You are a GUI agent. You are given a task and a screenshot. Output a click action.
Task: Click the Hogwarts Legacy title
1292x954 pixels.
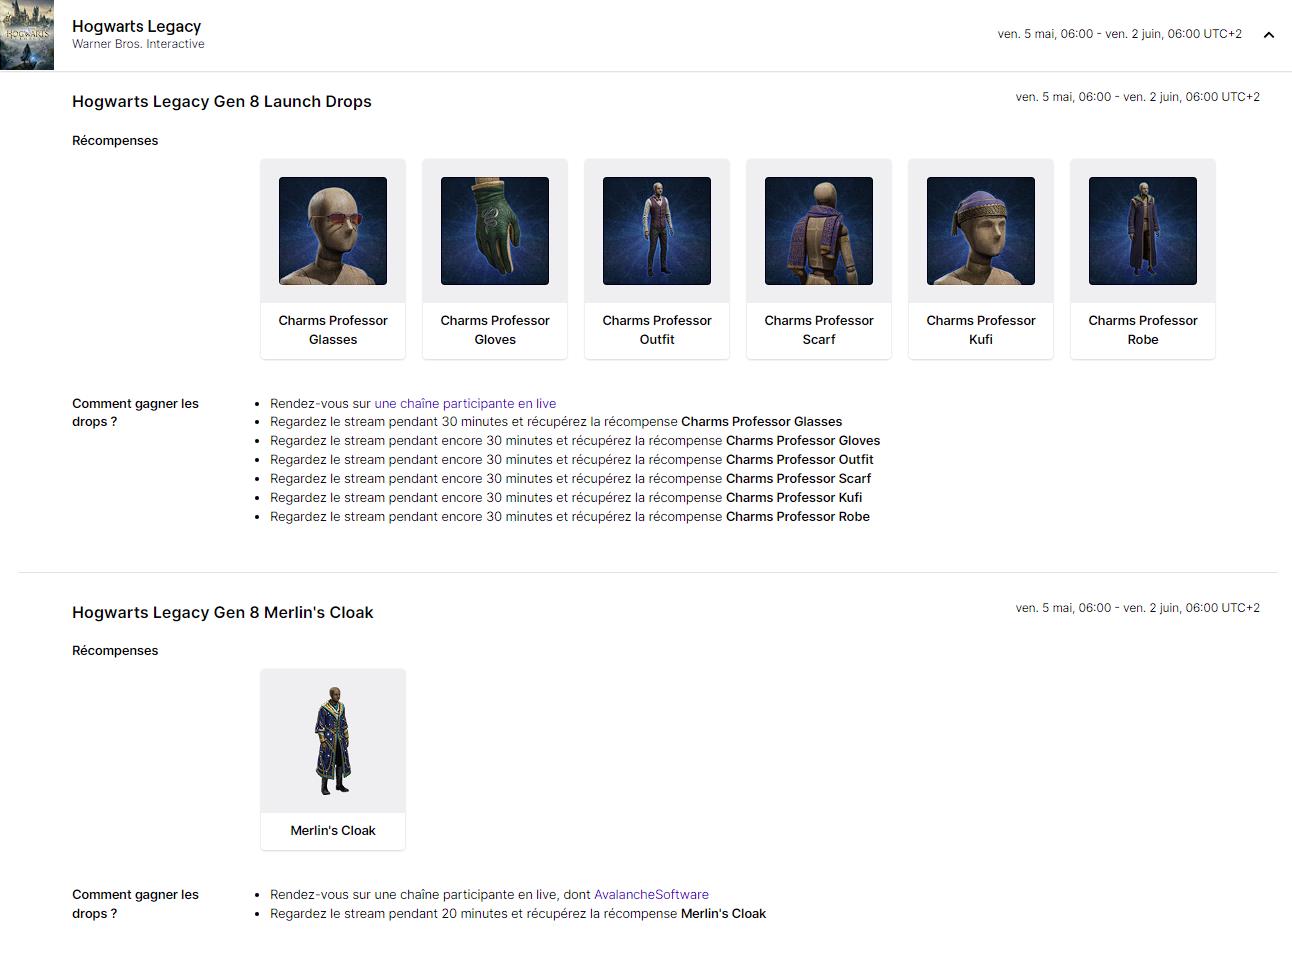click(x=136, y=26)
